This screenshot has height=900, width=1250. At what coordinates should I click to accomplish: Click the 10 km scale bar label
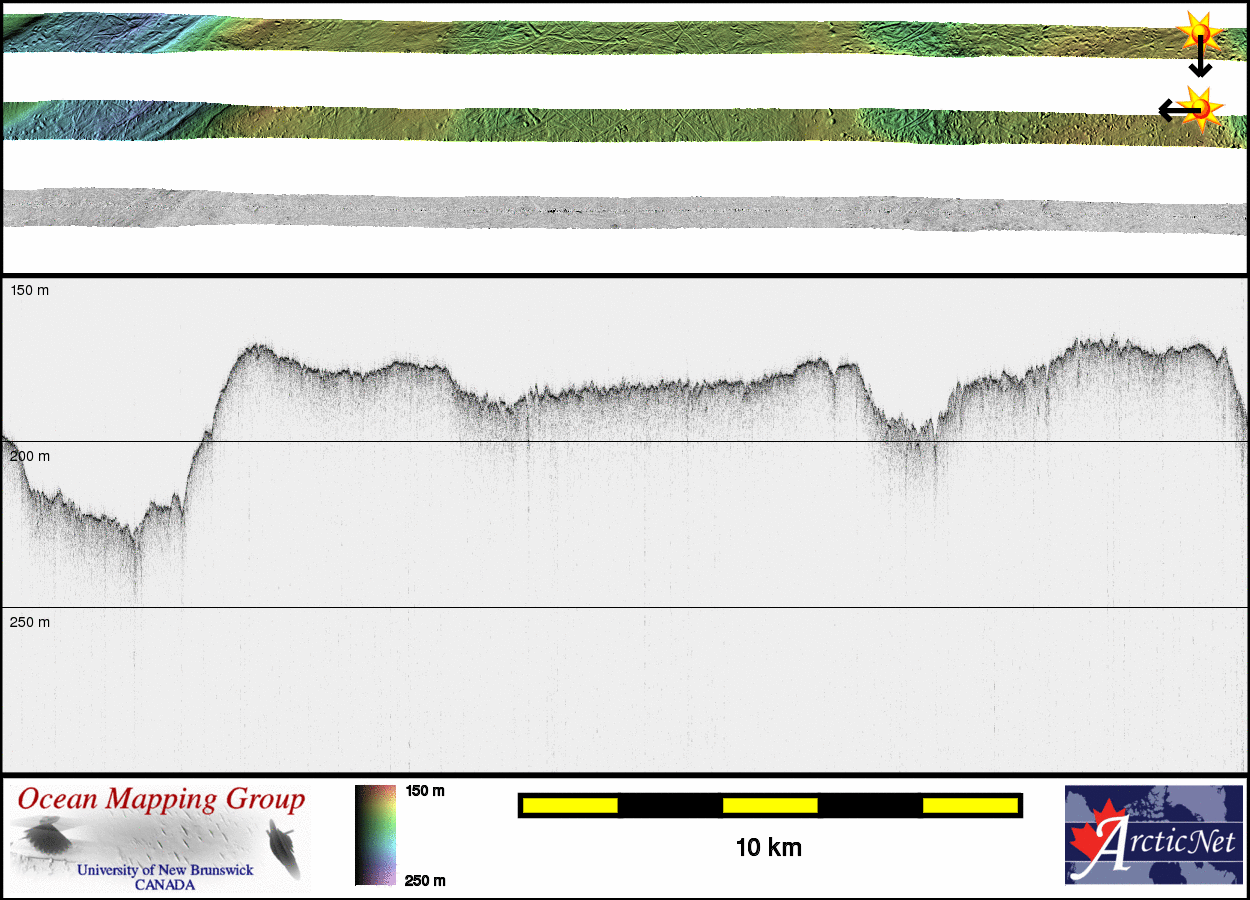[768, 848]
